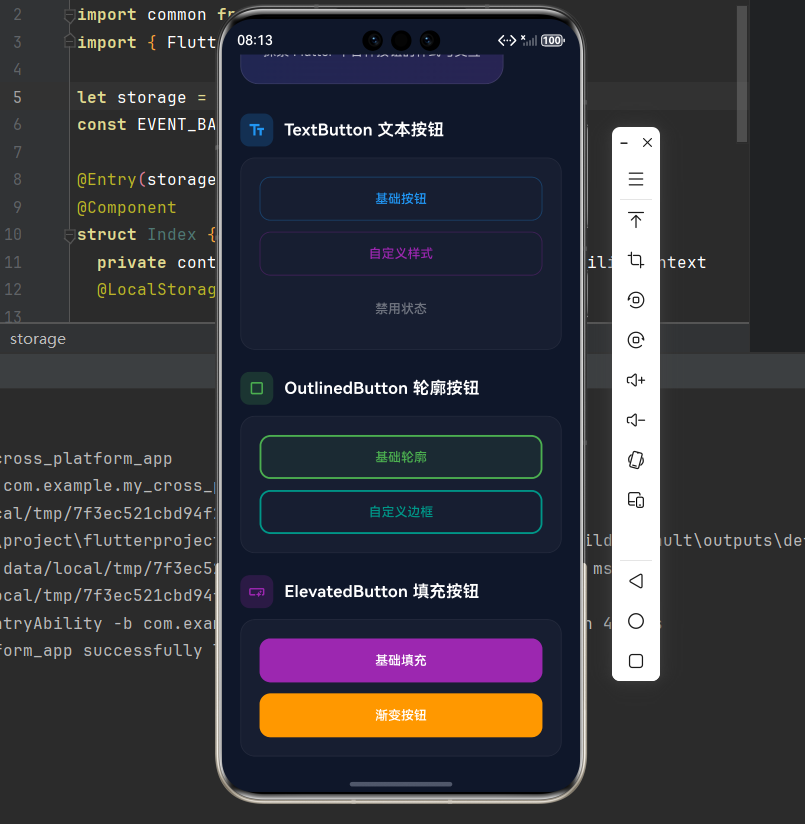Tap the phone's bottom gesture bar
805x824 pixels.
click(x=401, y=784)
